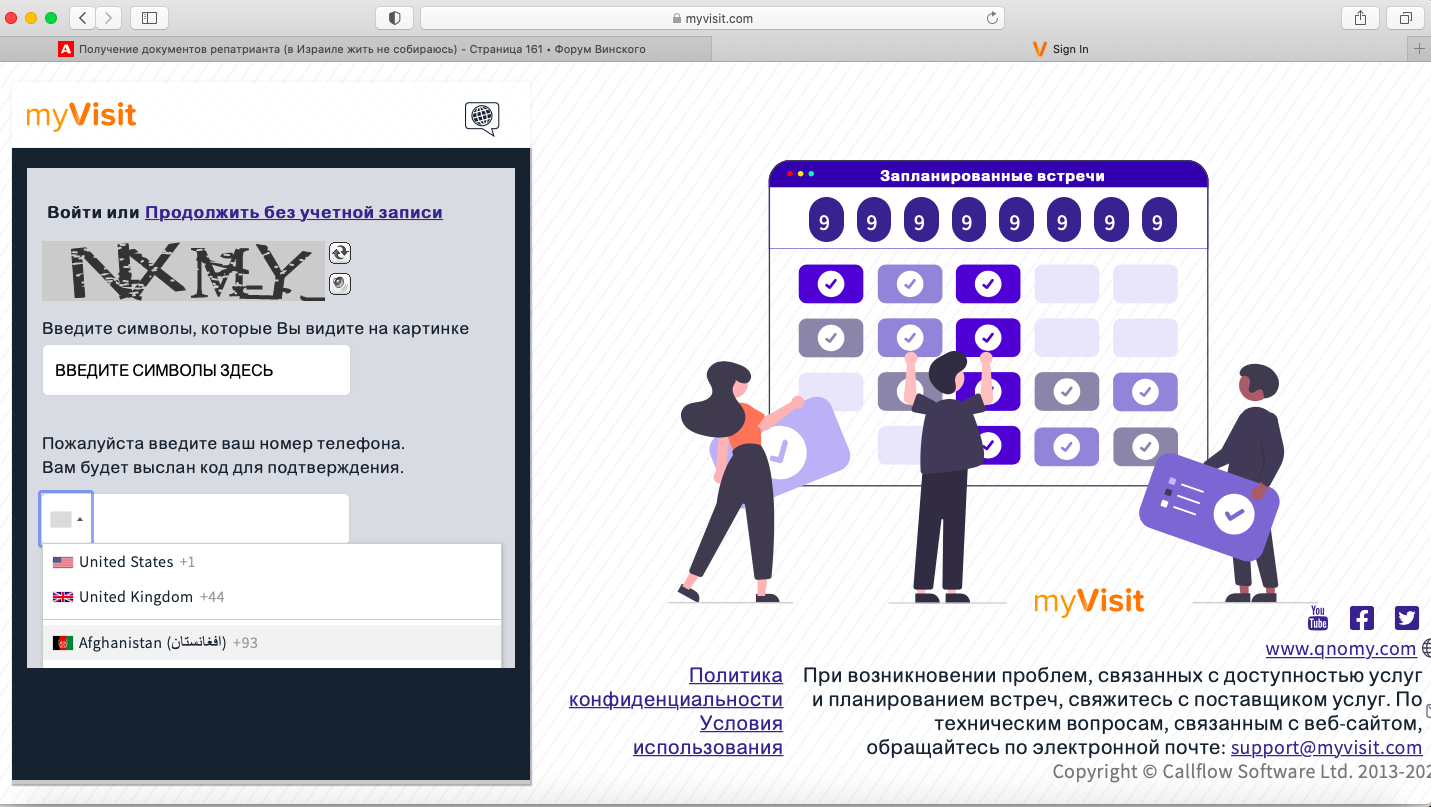Refresh the captcha image
The height and width of the screenshot is (807, 1431).
coord(340,253)
